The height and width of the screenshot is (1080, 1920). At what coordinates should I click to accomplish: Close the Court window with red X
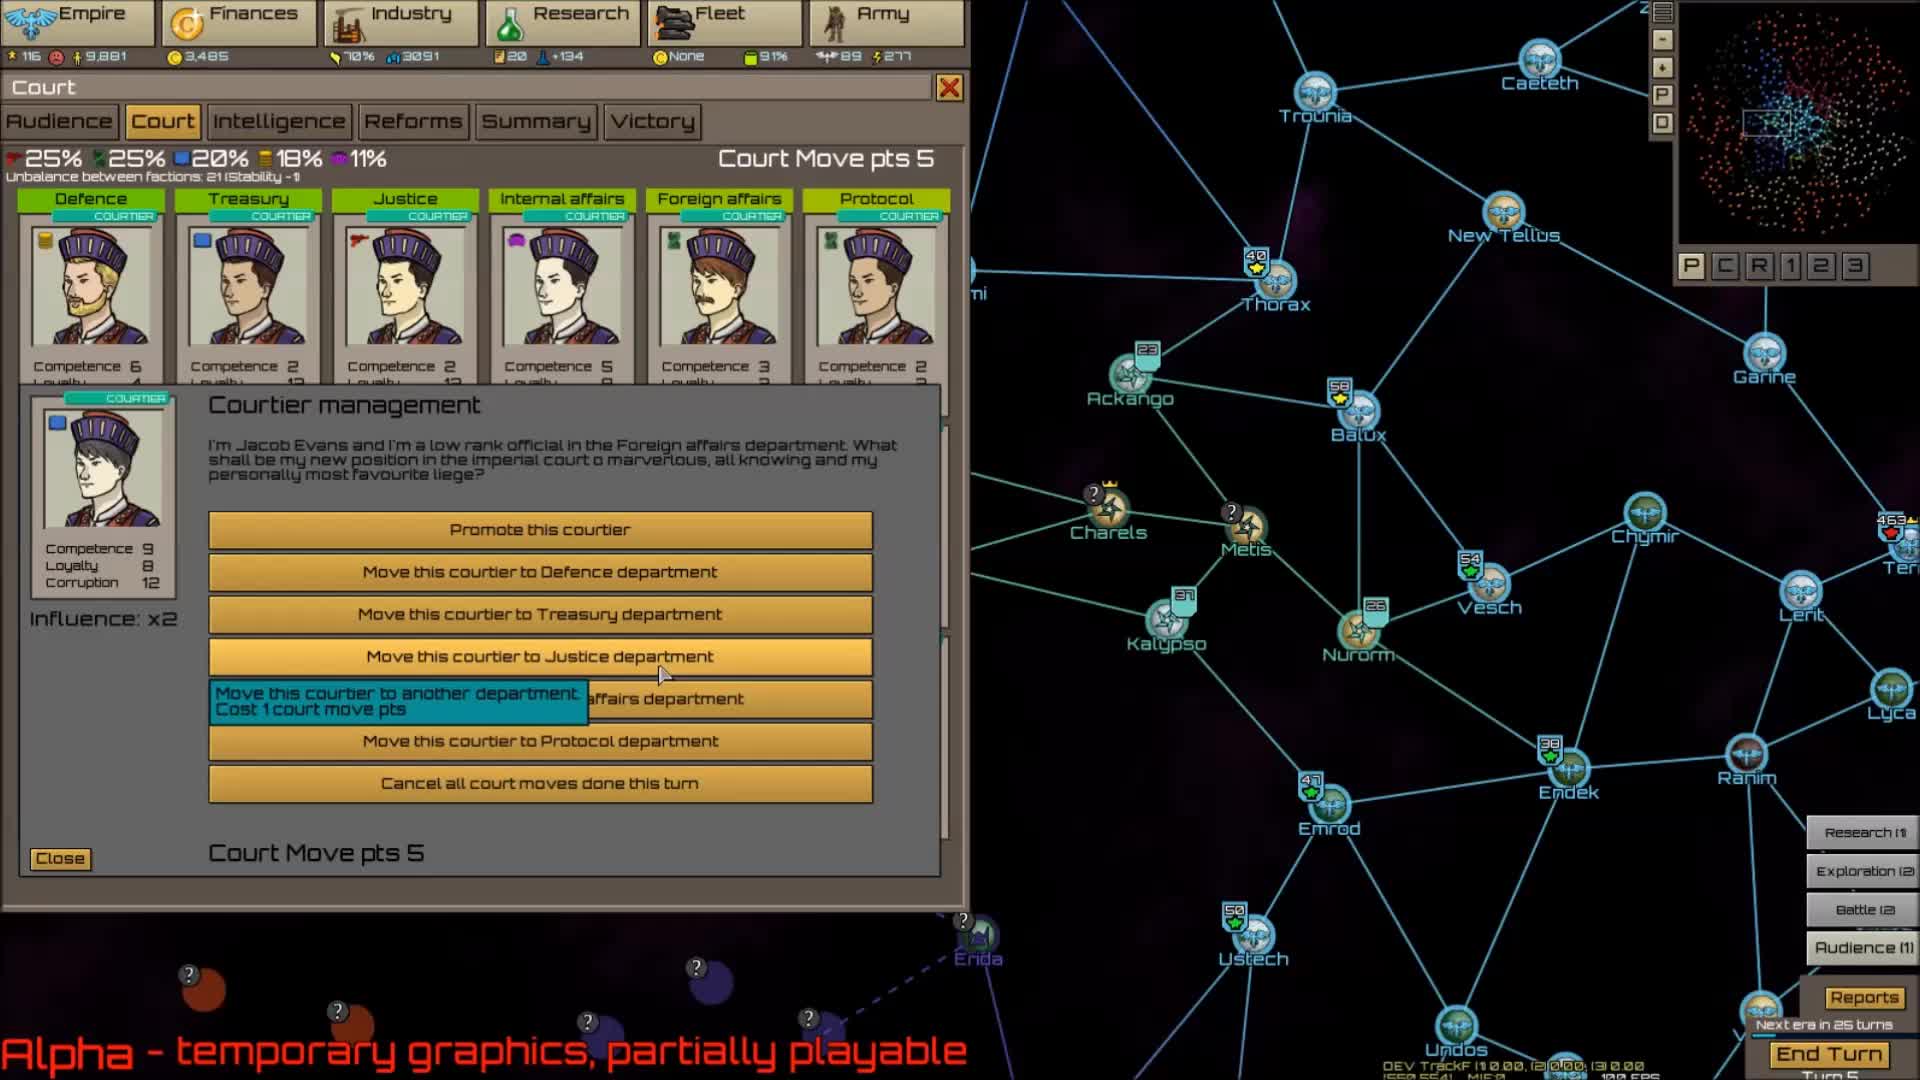(x=949, y=88)
